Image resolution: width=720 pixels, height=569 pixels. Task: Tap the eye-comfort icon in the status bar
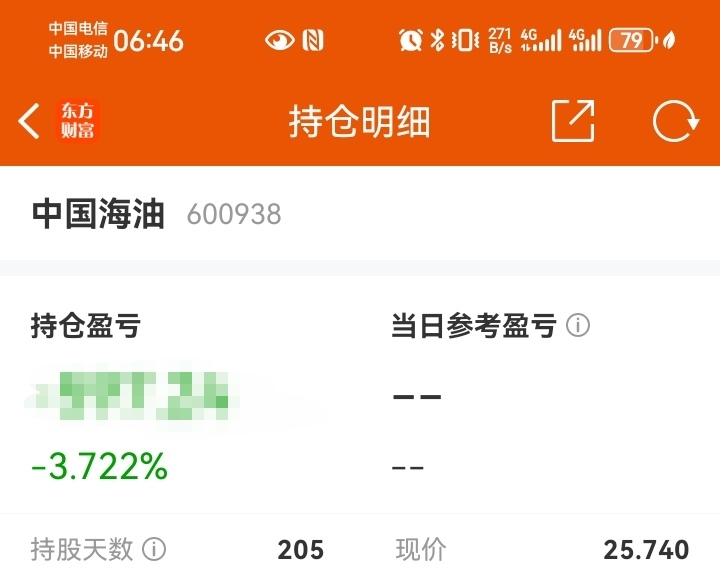coord(280,40)
